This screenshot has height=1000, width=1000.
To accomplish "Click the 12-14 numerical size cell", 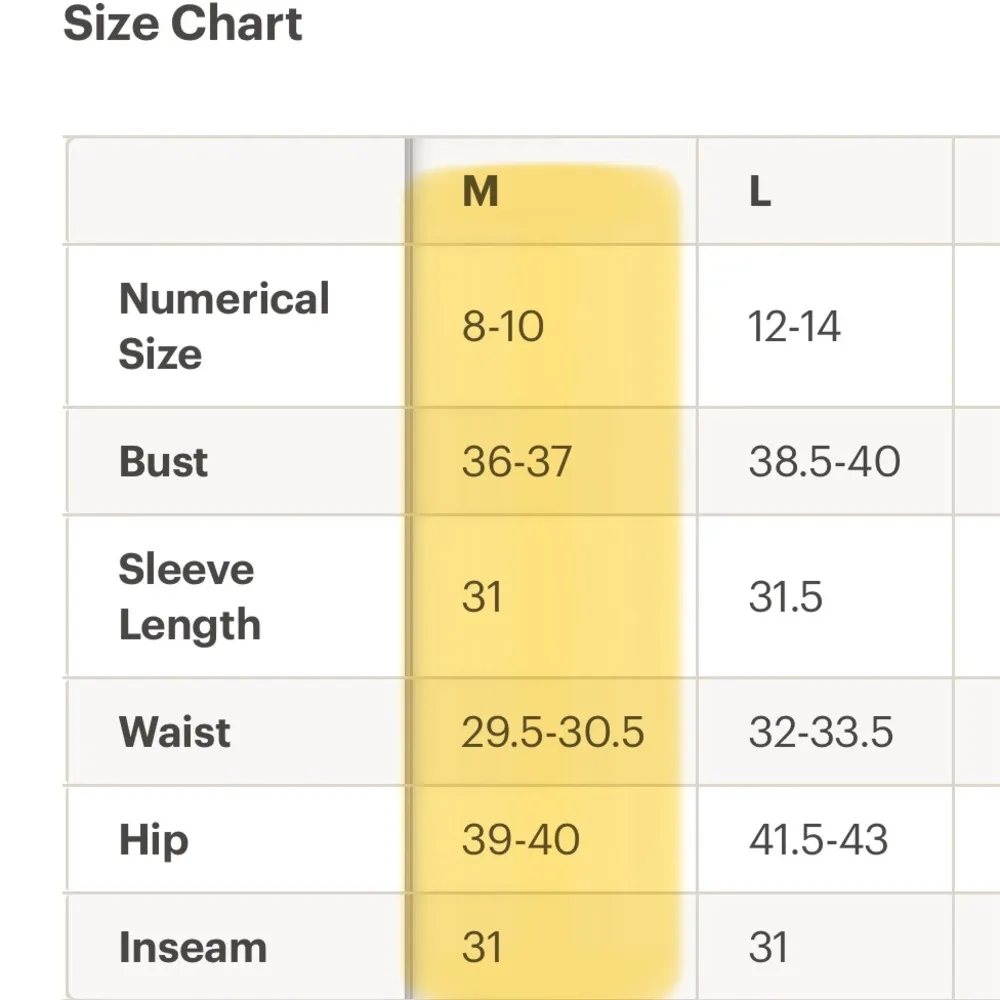I will point(794,327).
